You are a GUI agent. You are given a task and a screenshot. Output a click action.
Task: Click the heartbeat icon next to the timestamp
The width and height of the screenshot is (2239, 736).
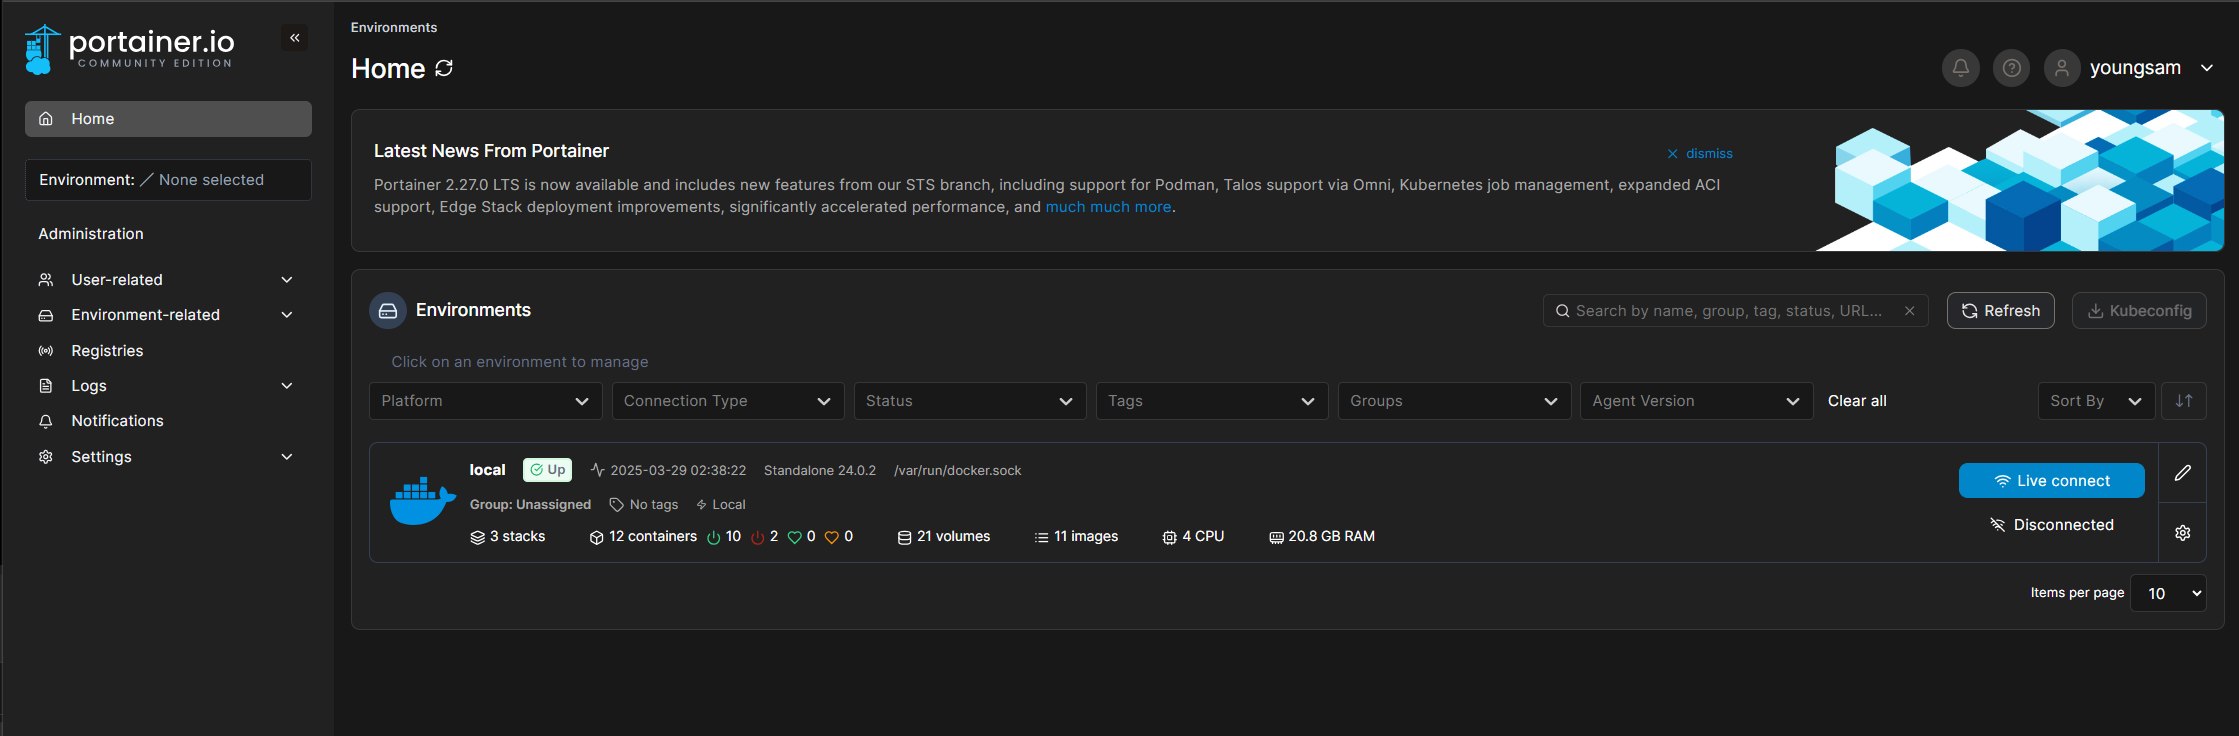(x=598, y=470)
